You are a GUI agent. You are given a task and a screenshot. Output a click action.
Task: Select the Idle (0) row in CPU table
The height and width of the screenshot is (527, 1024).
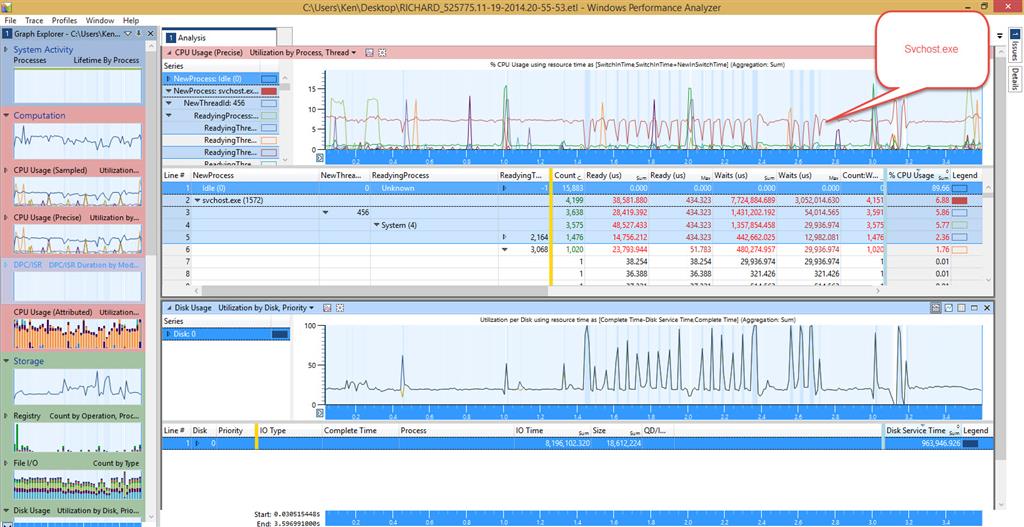(x=573, y=188)
